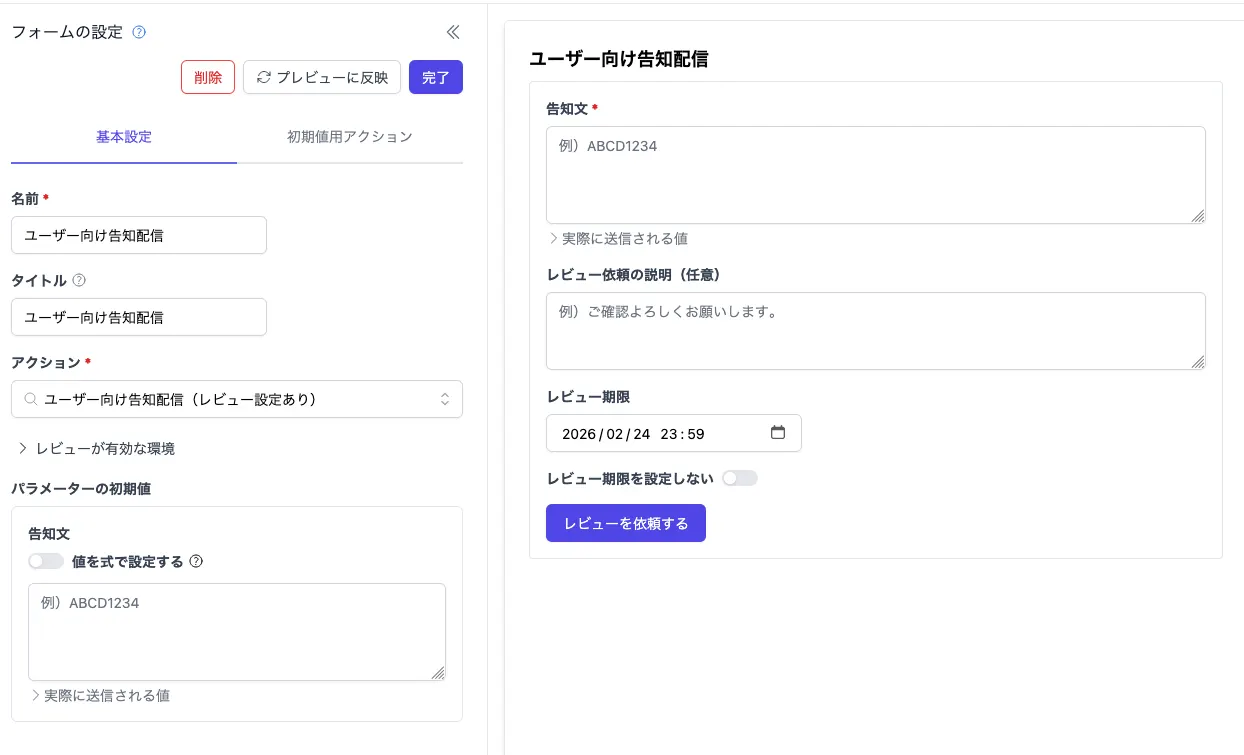The height and width of the screenshot is (755, 1244).
Task: Open help icon beside 値を式で設定する
Action: pyautogui.click(x=196, y=562)
